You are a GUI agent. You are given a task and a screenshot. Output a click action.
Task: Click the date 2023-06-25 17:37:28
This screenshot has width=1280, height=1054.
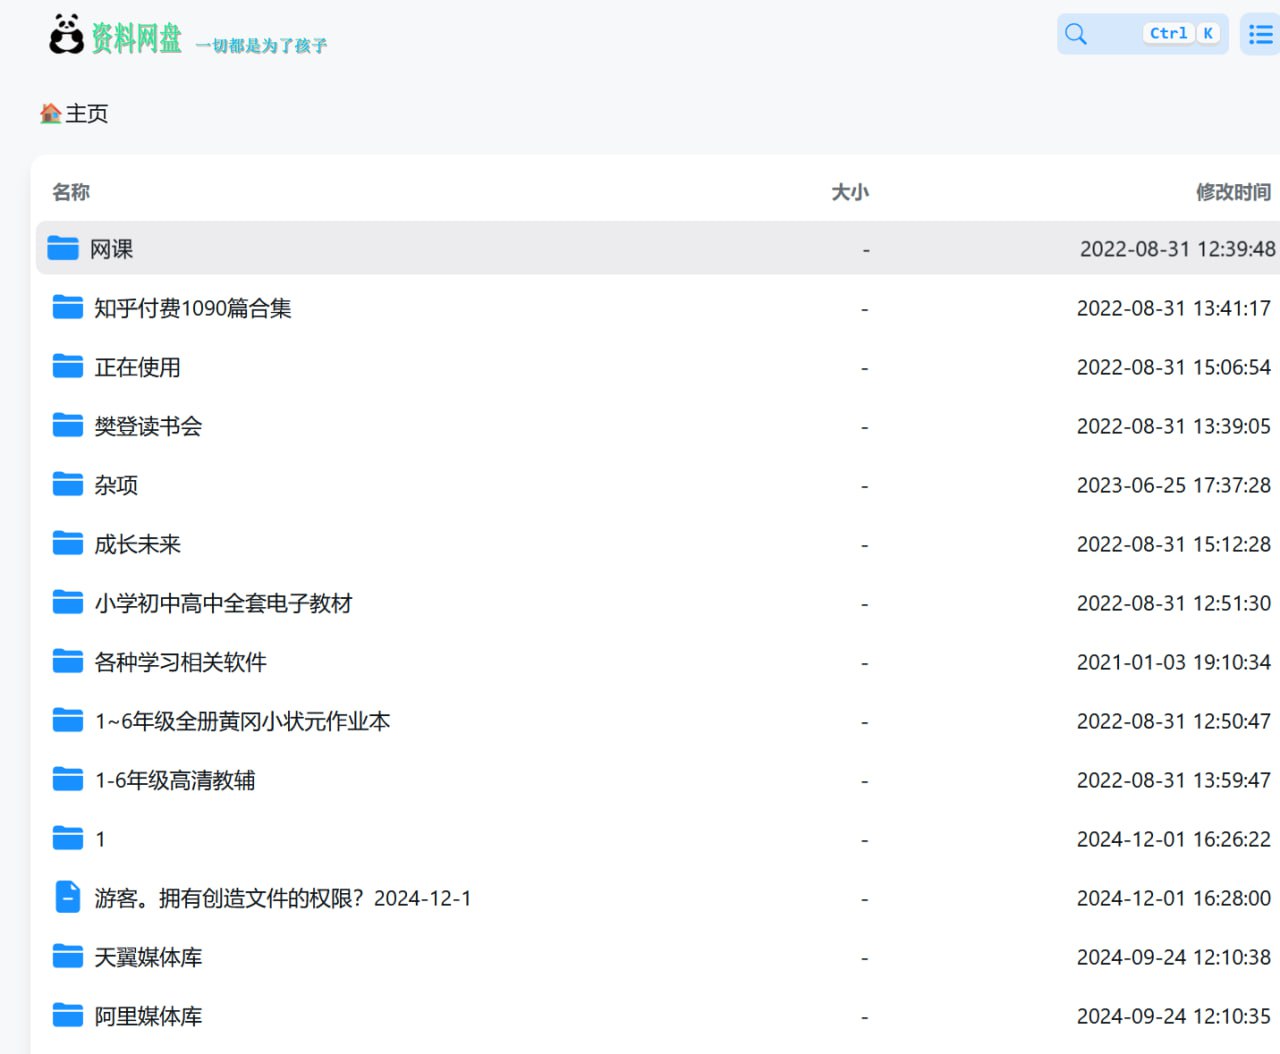click(1173, 485)
